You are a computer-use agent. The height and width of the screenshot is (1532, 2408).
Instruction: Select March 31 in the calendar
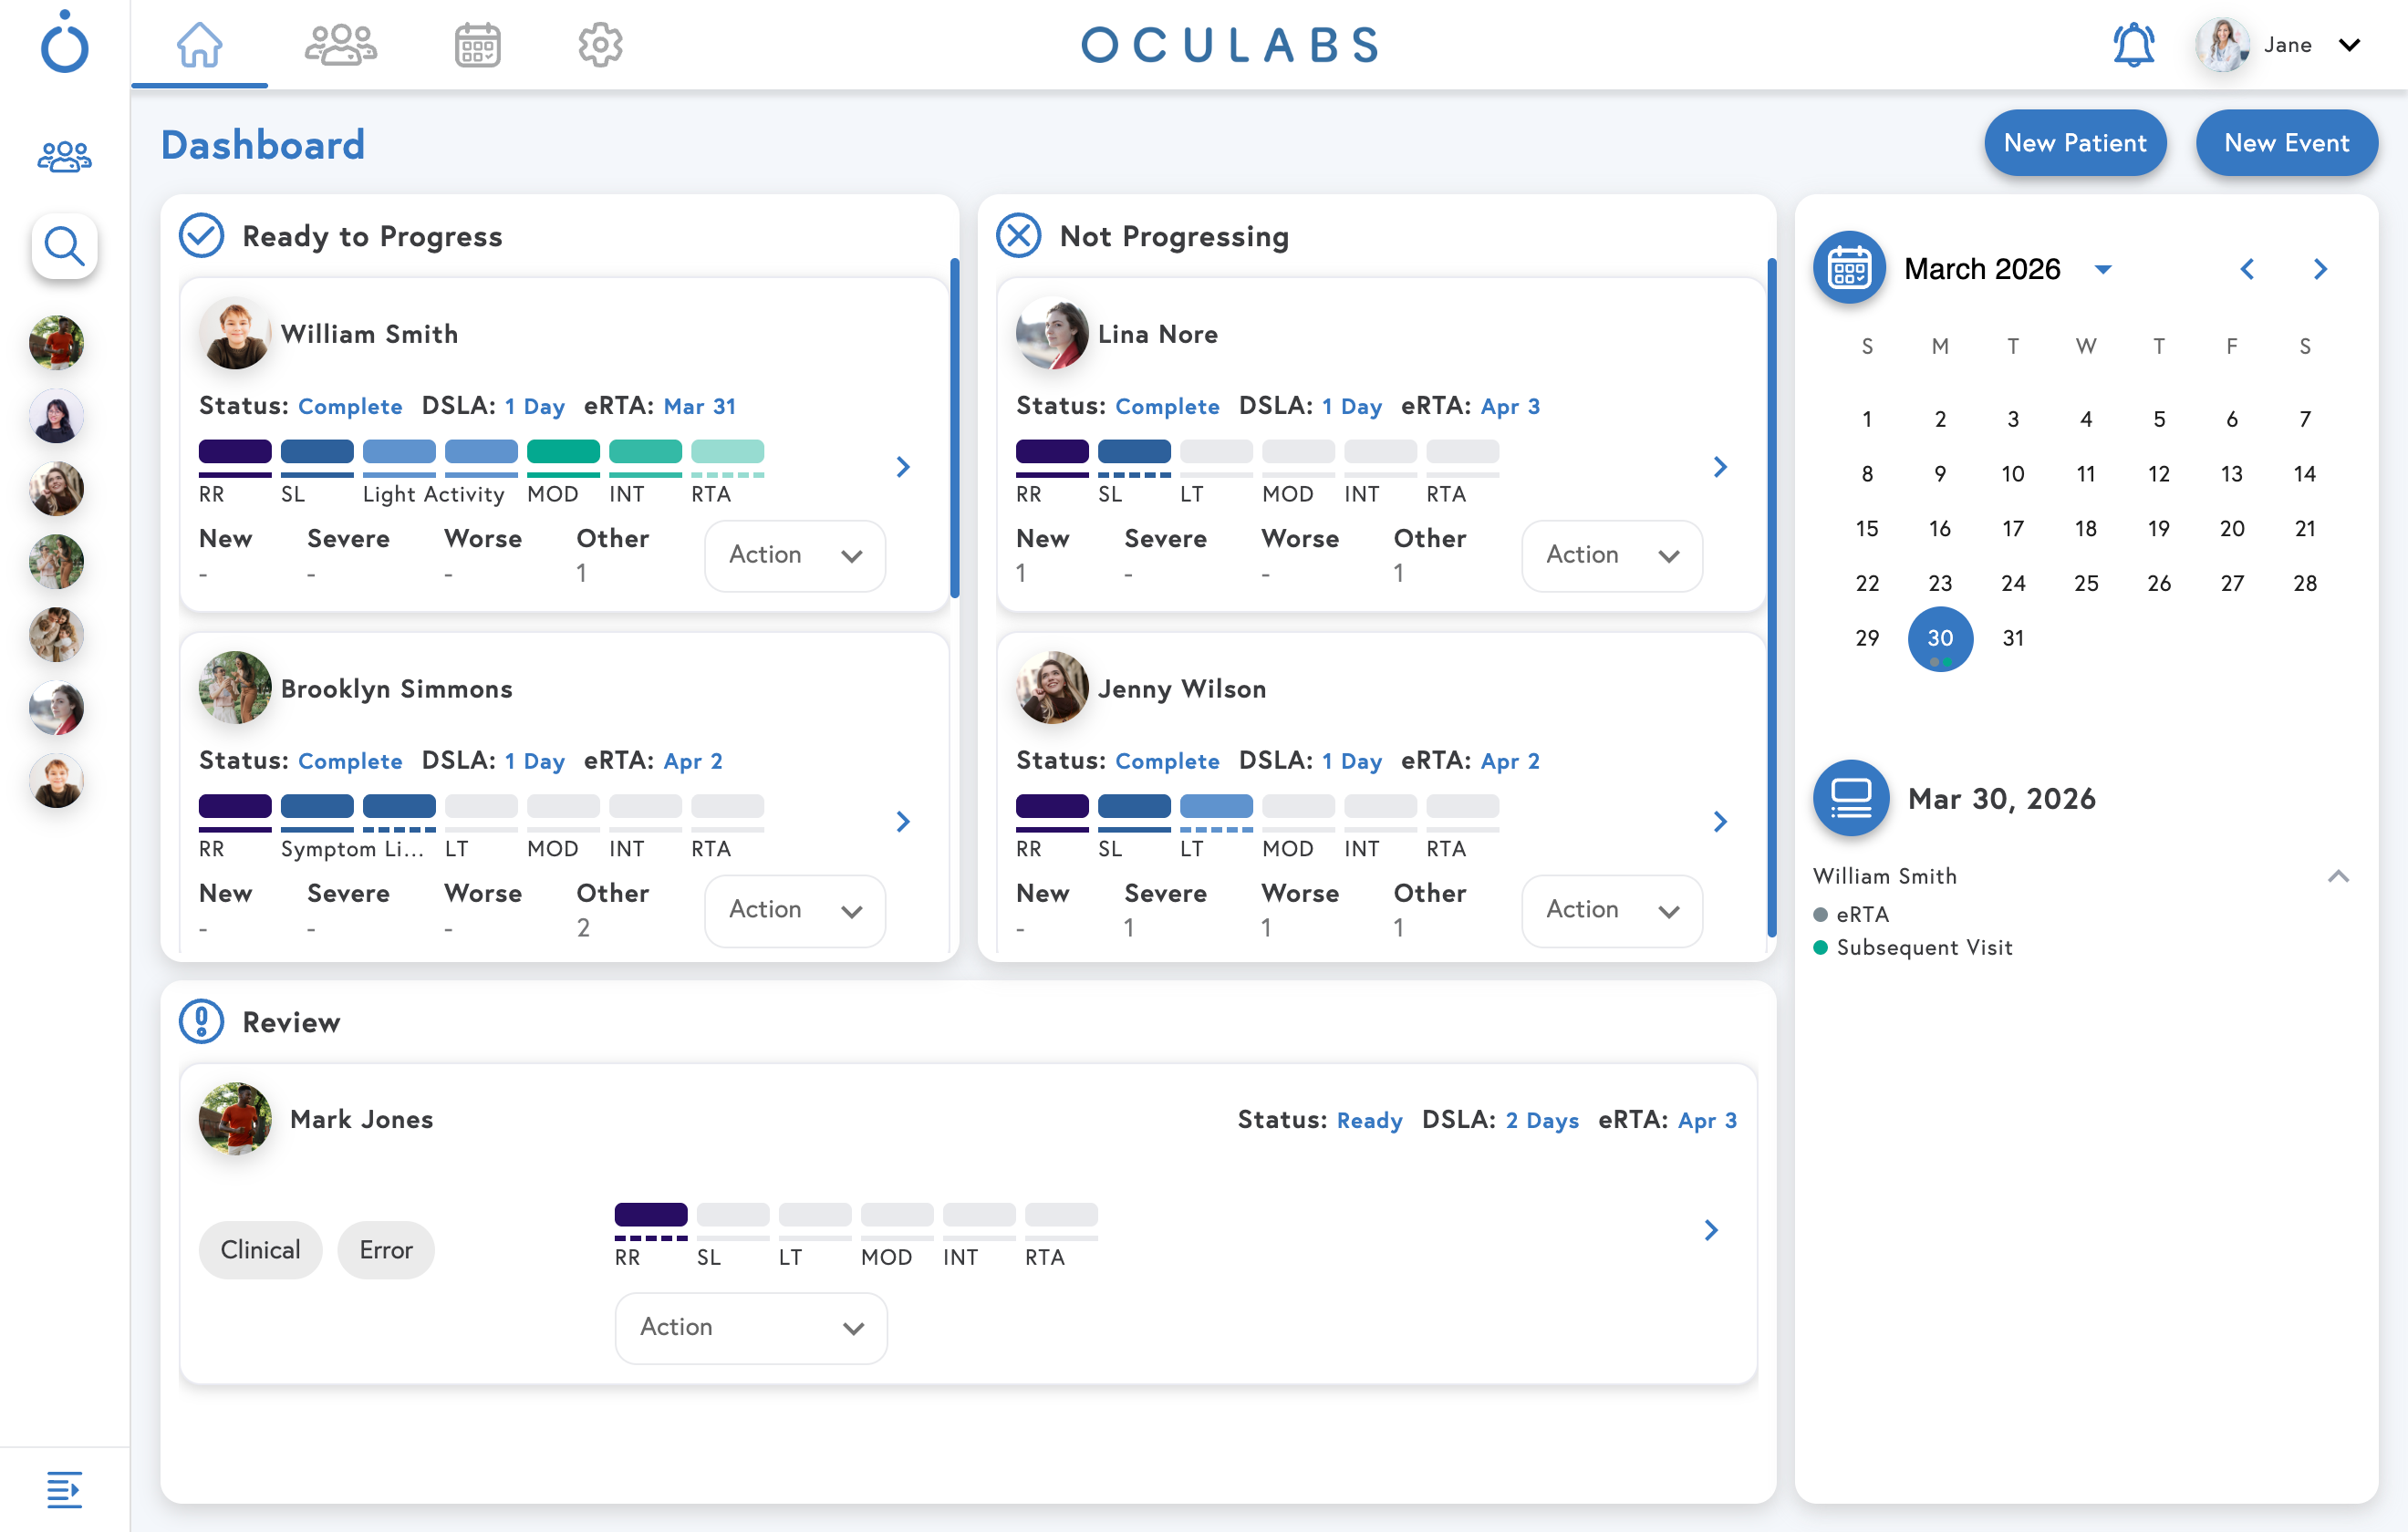2013,638
